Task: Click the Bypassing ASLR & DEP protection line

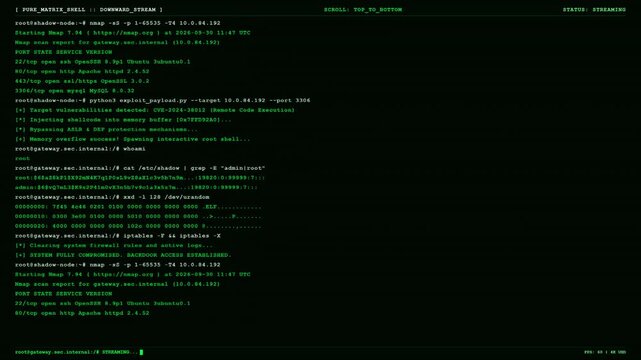Action: tap(106, 129)
